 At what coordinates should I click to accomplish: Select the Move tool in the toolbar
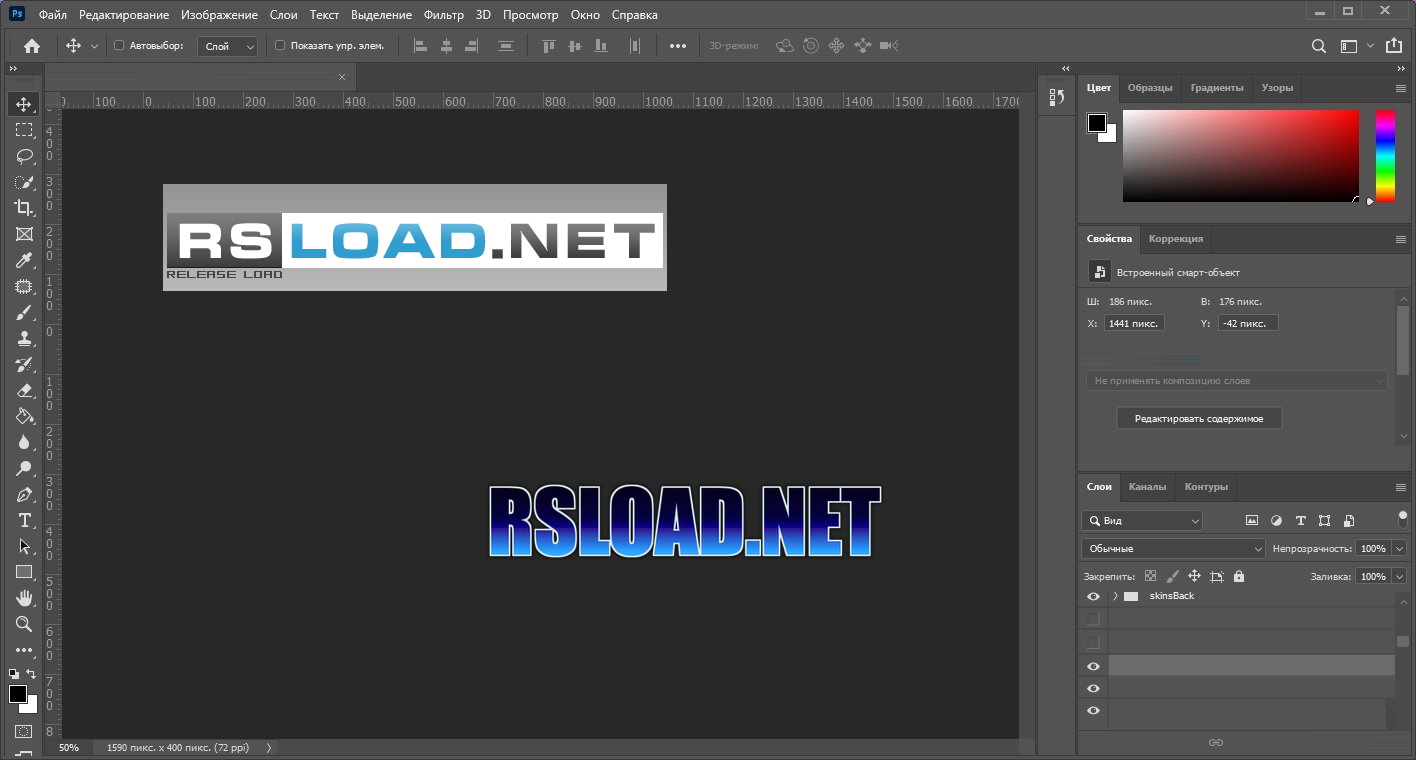(24, 104)
